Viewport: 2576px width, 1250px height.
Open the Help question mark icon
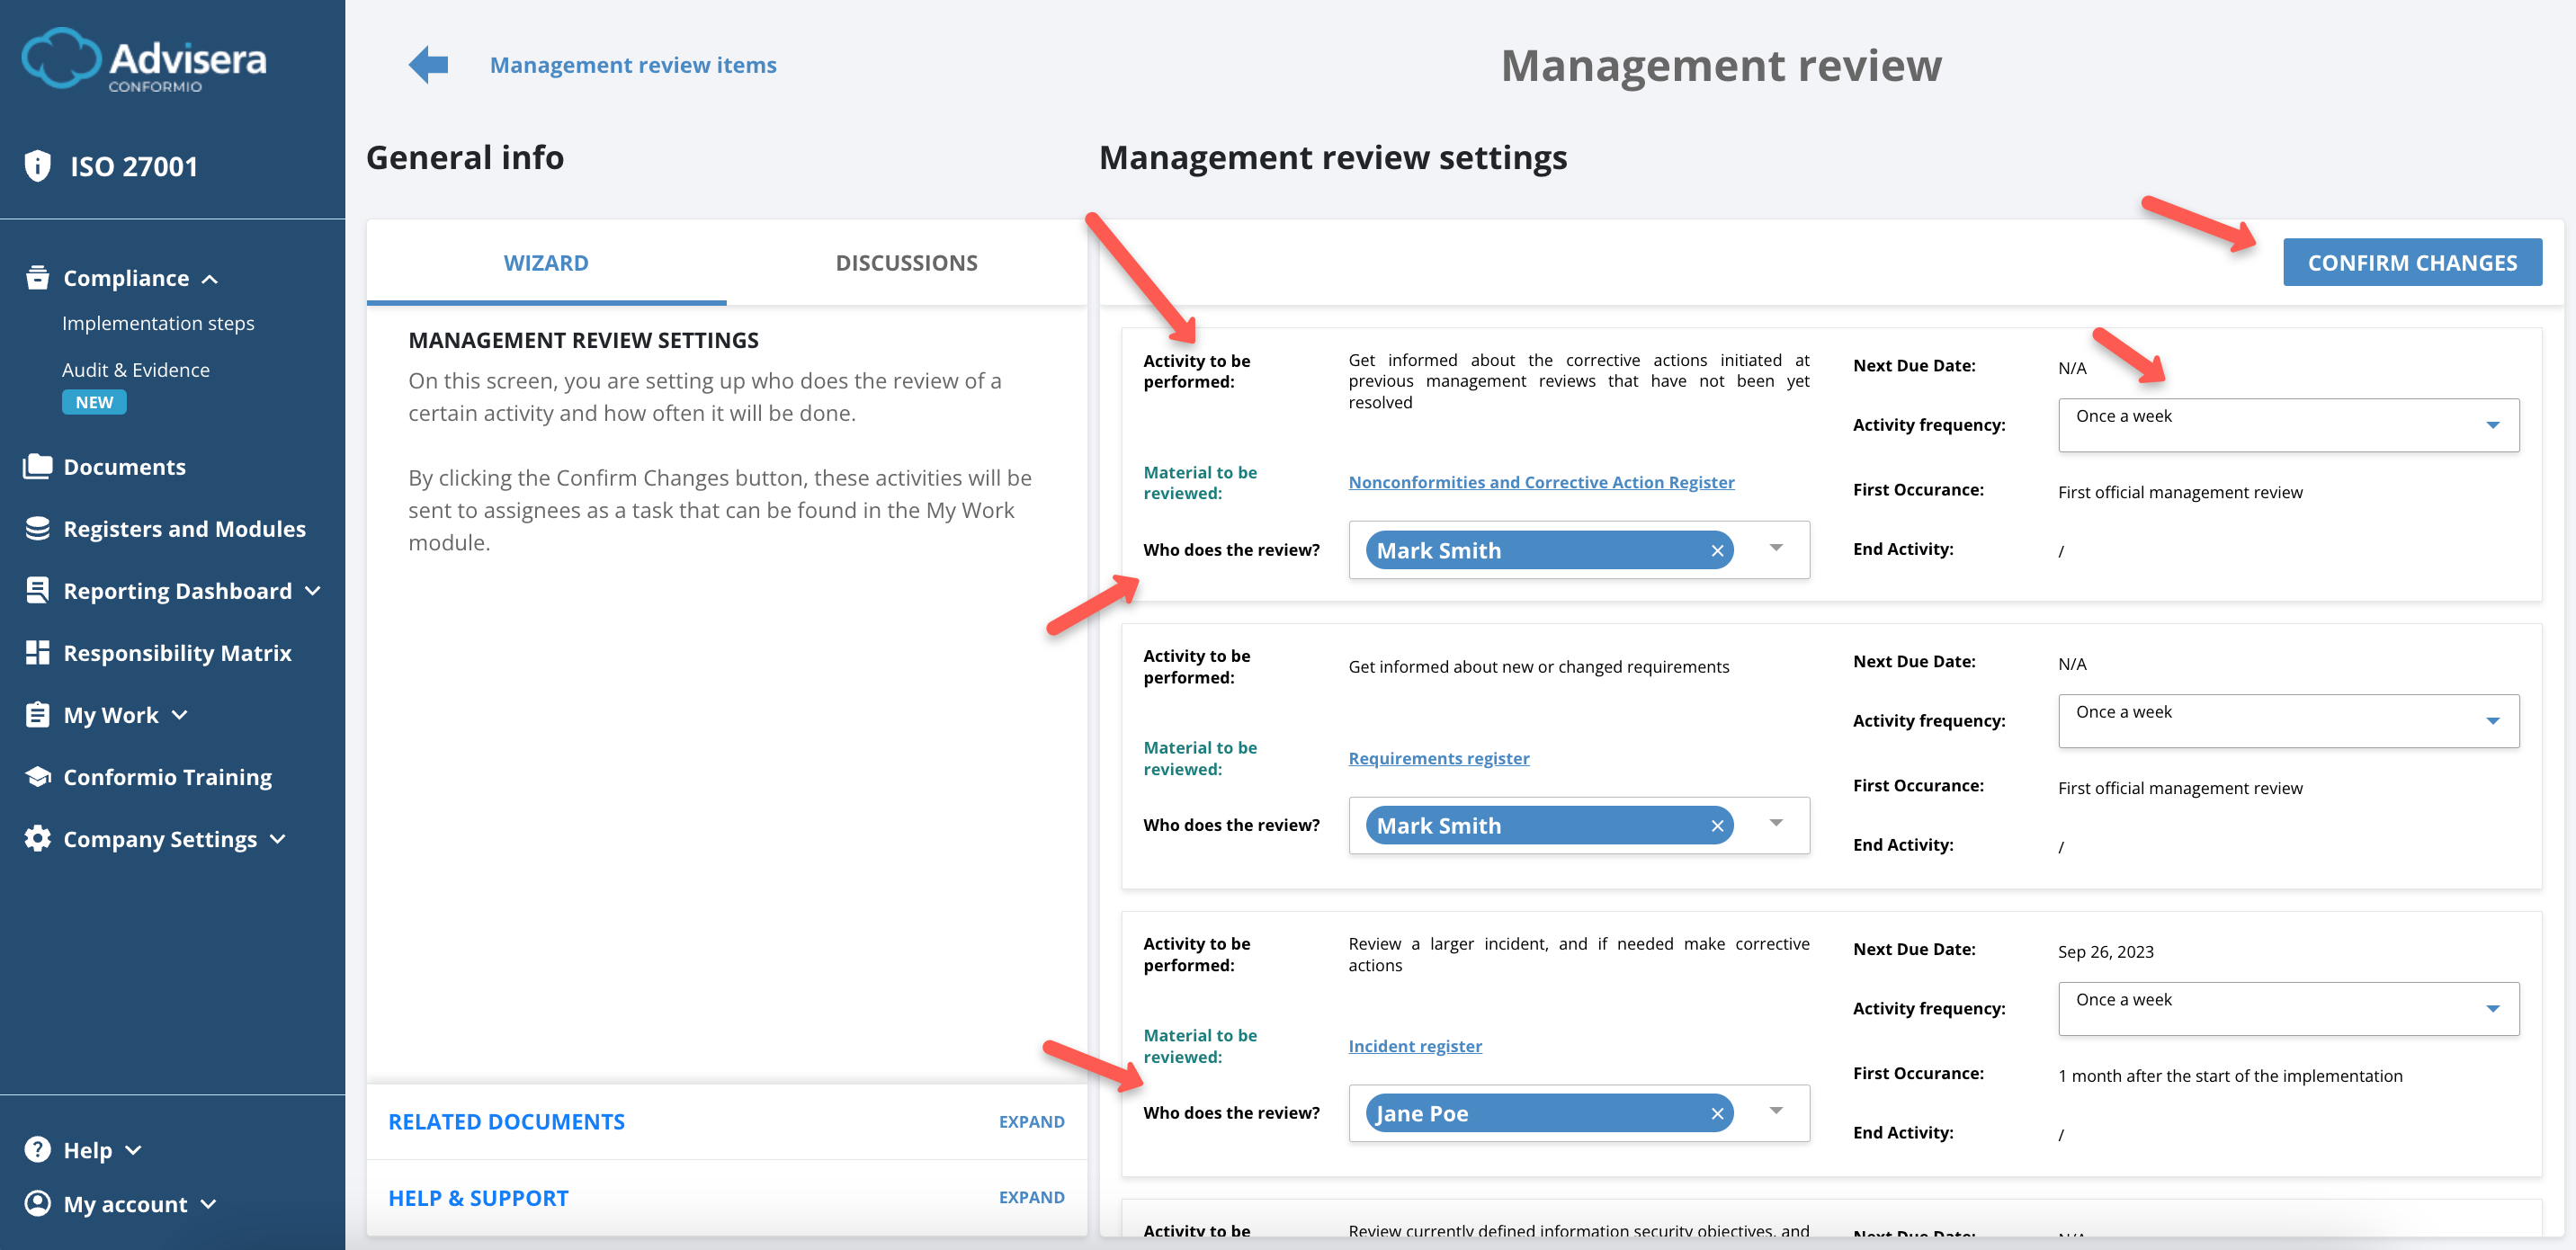(37, 1149)
